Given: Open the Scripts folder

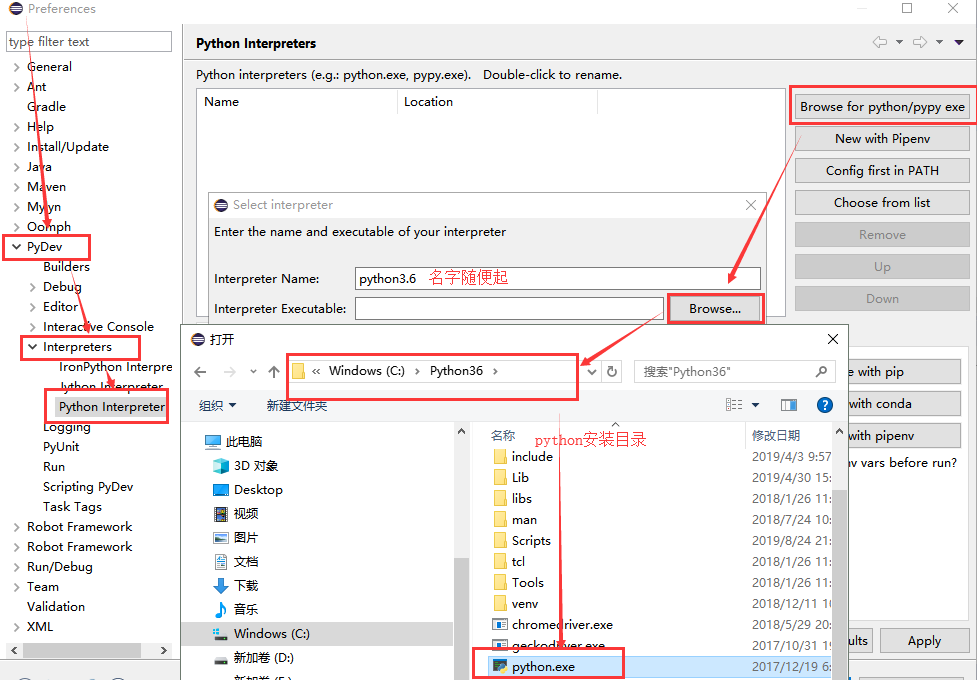Looking at the screenshot, I should point(531,541).
